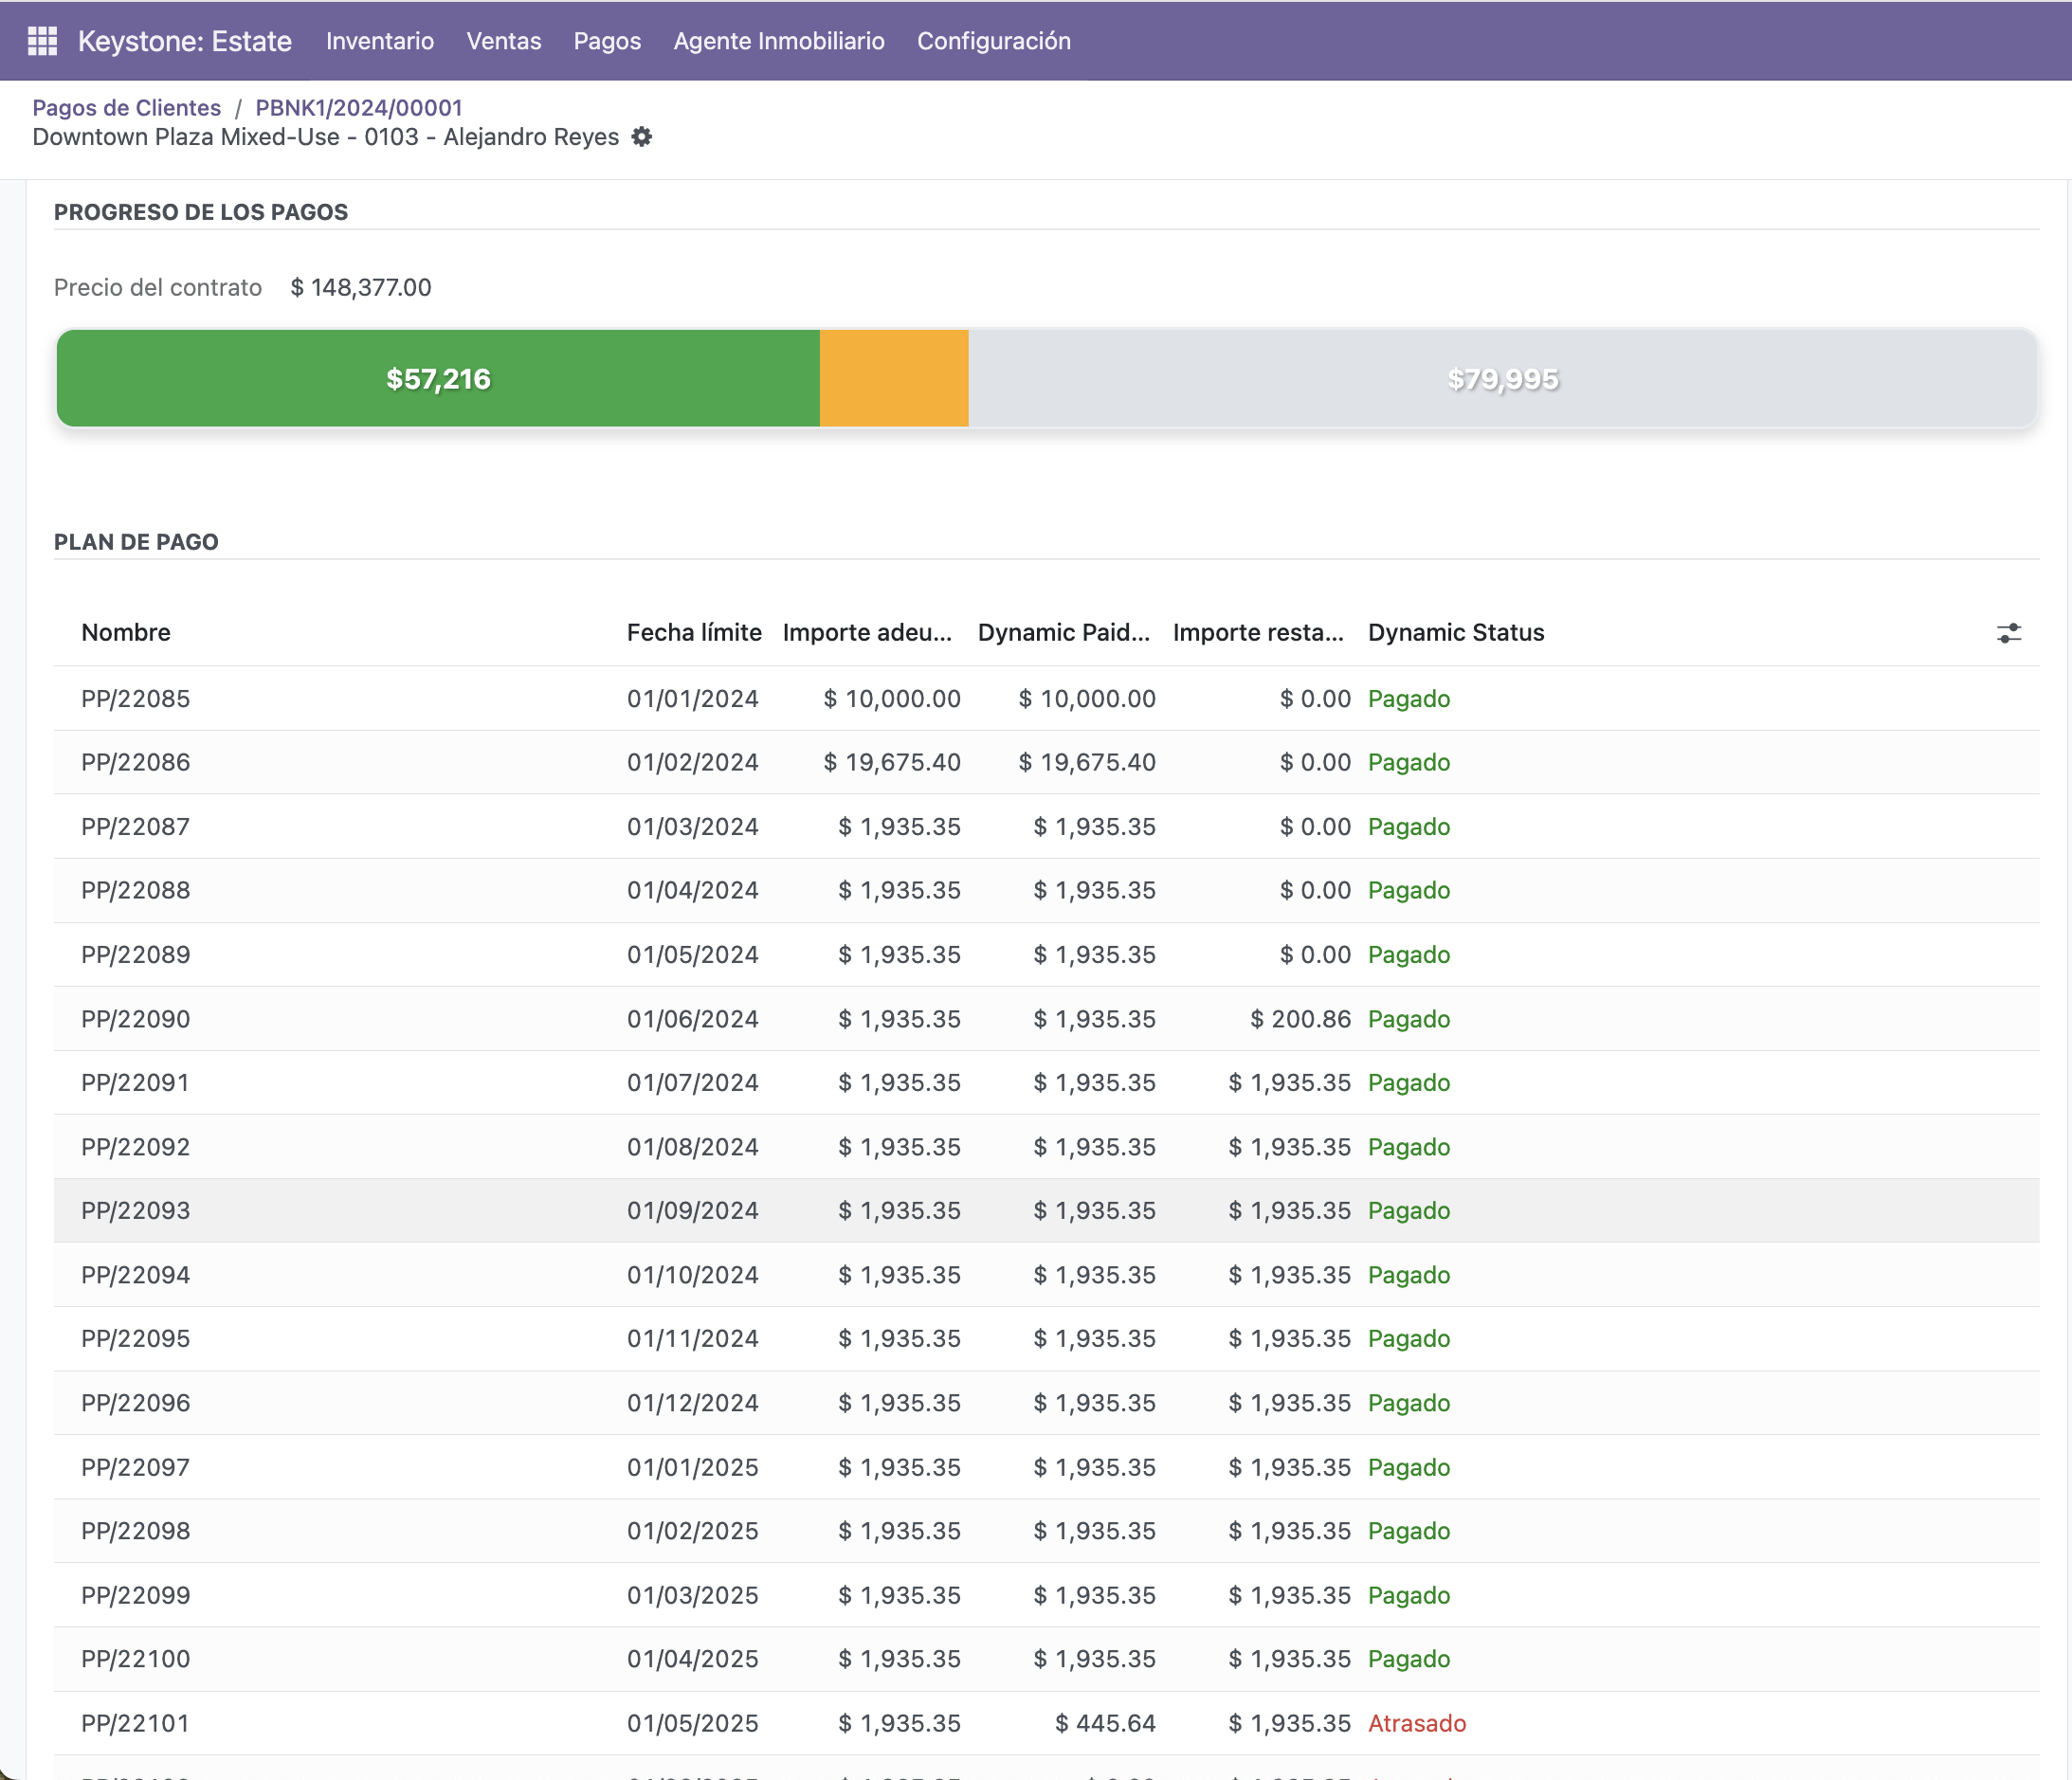Viewport: 2072px width, 1780px height.
Task: Click the PBNK1/2024/00001 breadcrumb link
Action: tap(358, 107)
